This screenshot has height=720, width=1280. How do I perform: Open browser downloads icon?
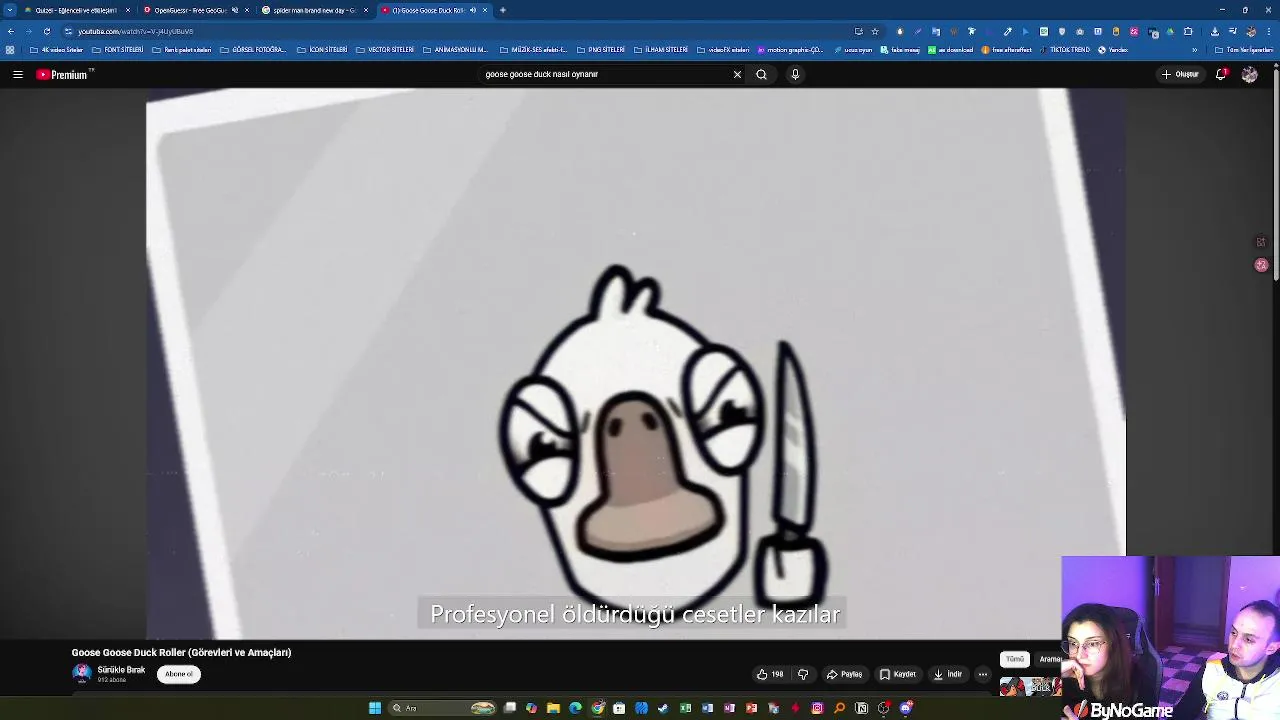click(x=1214, y=31)
